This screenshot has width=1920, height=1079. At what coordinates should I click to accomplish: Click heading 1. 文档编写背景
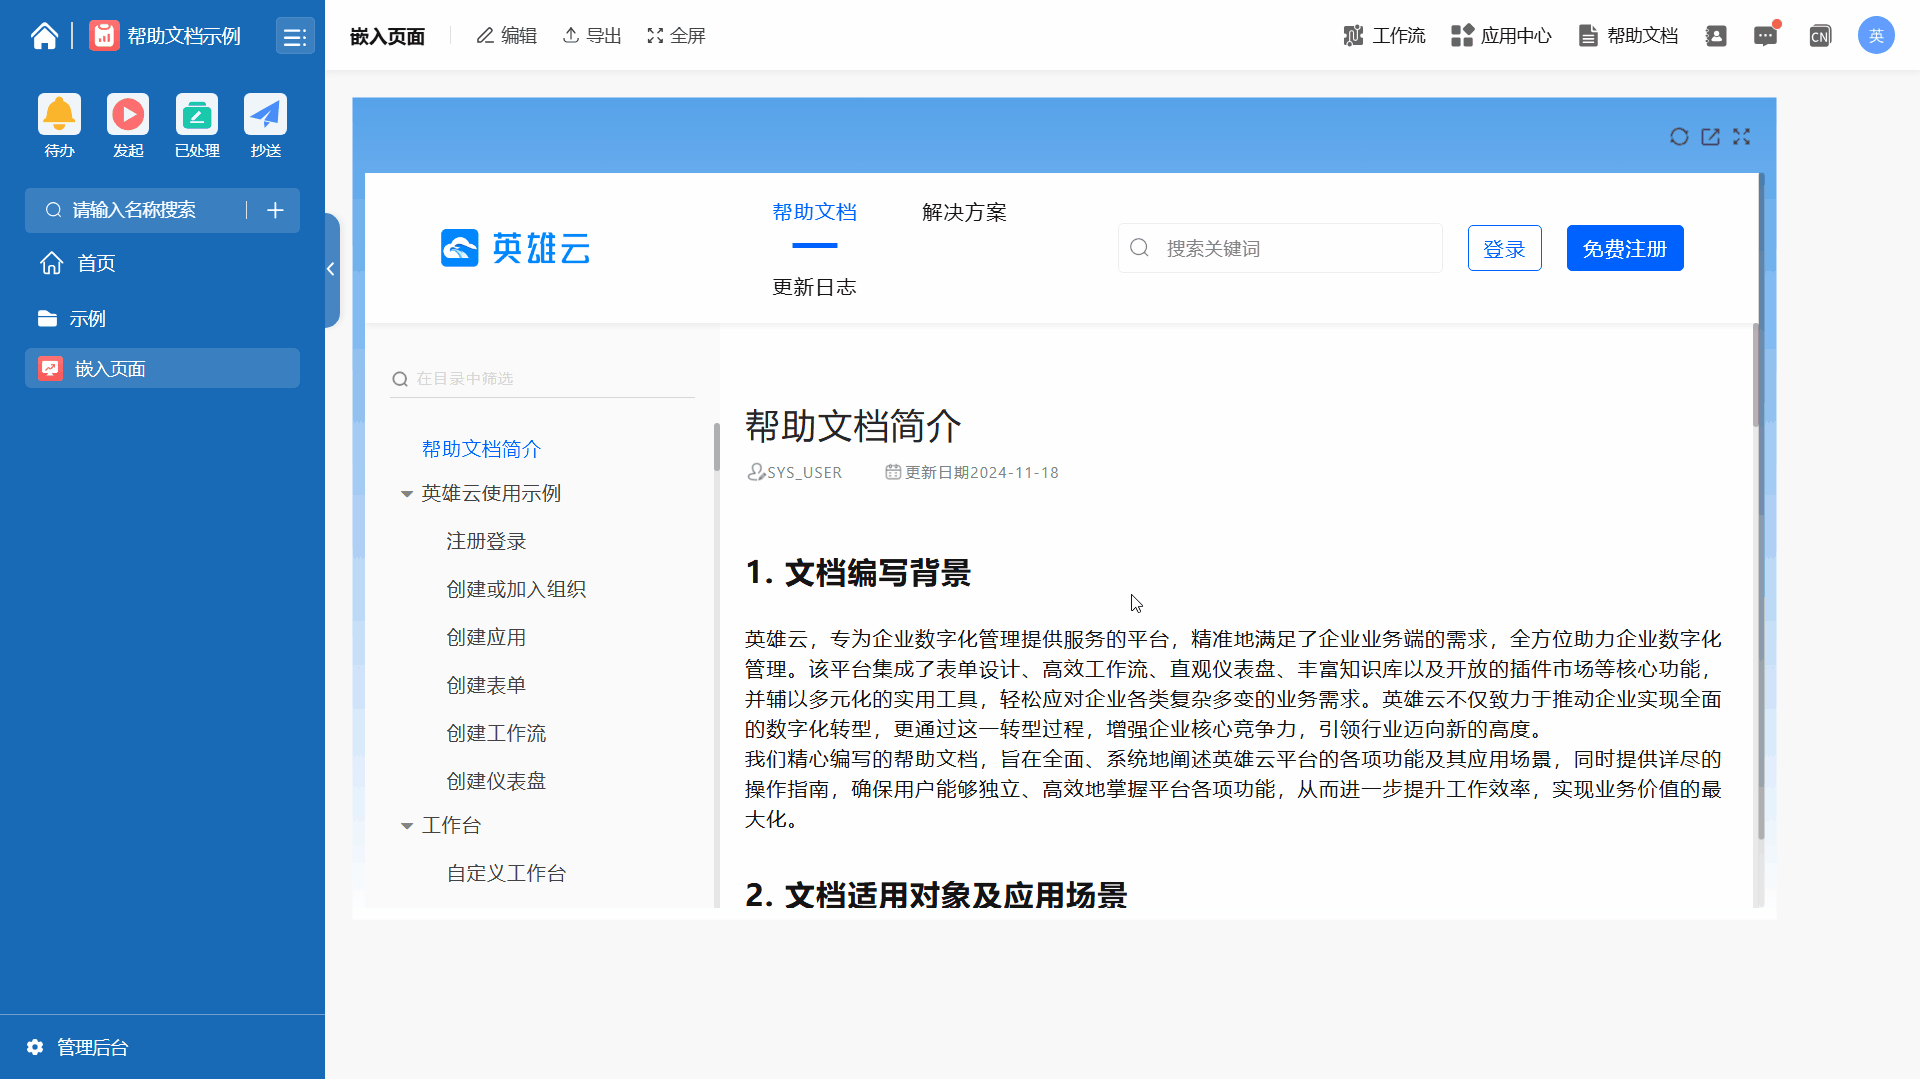coord(858,573)
